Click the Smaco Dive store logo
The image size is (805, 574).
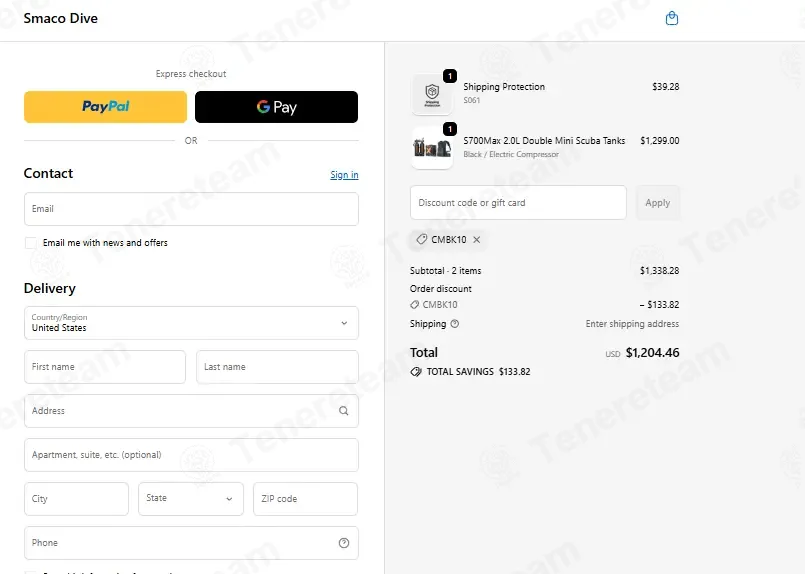click(61, 18)
